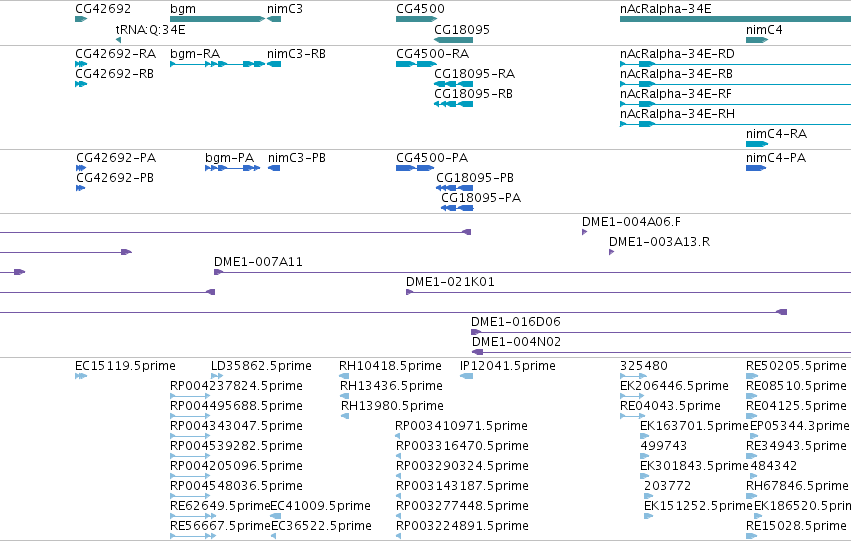Click the nimC4-RA transcript label
The width and height of the screenshot is (851, 541).
click(x=776, y=134)
